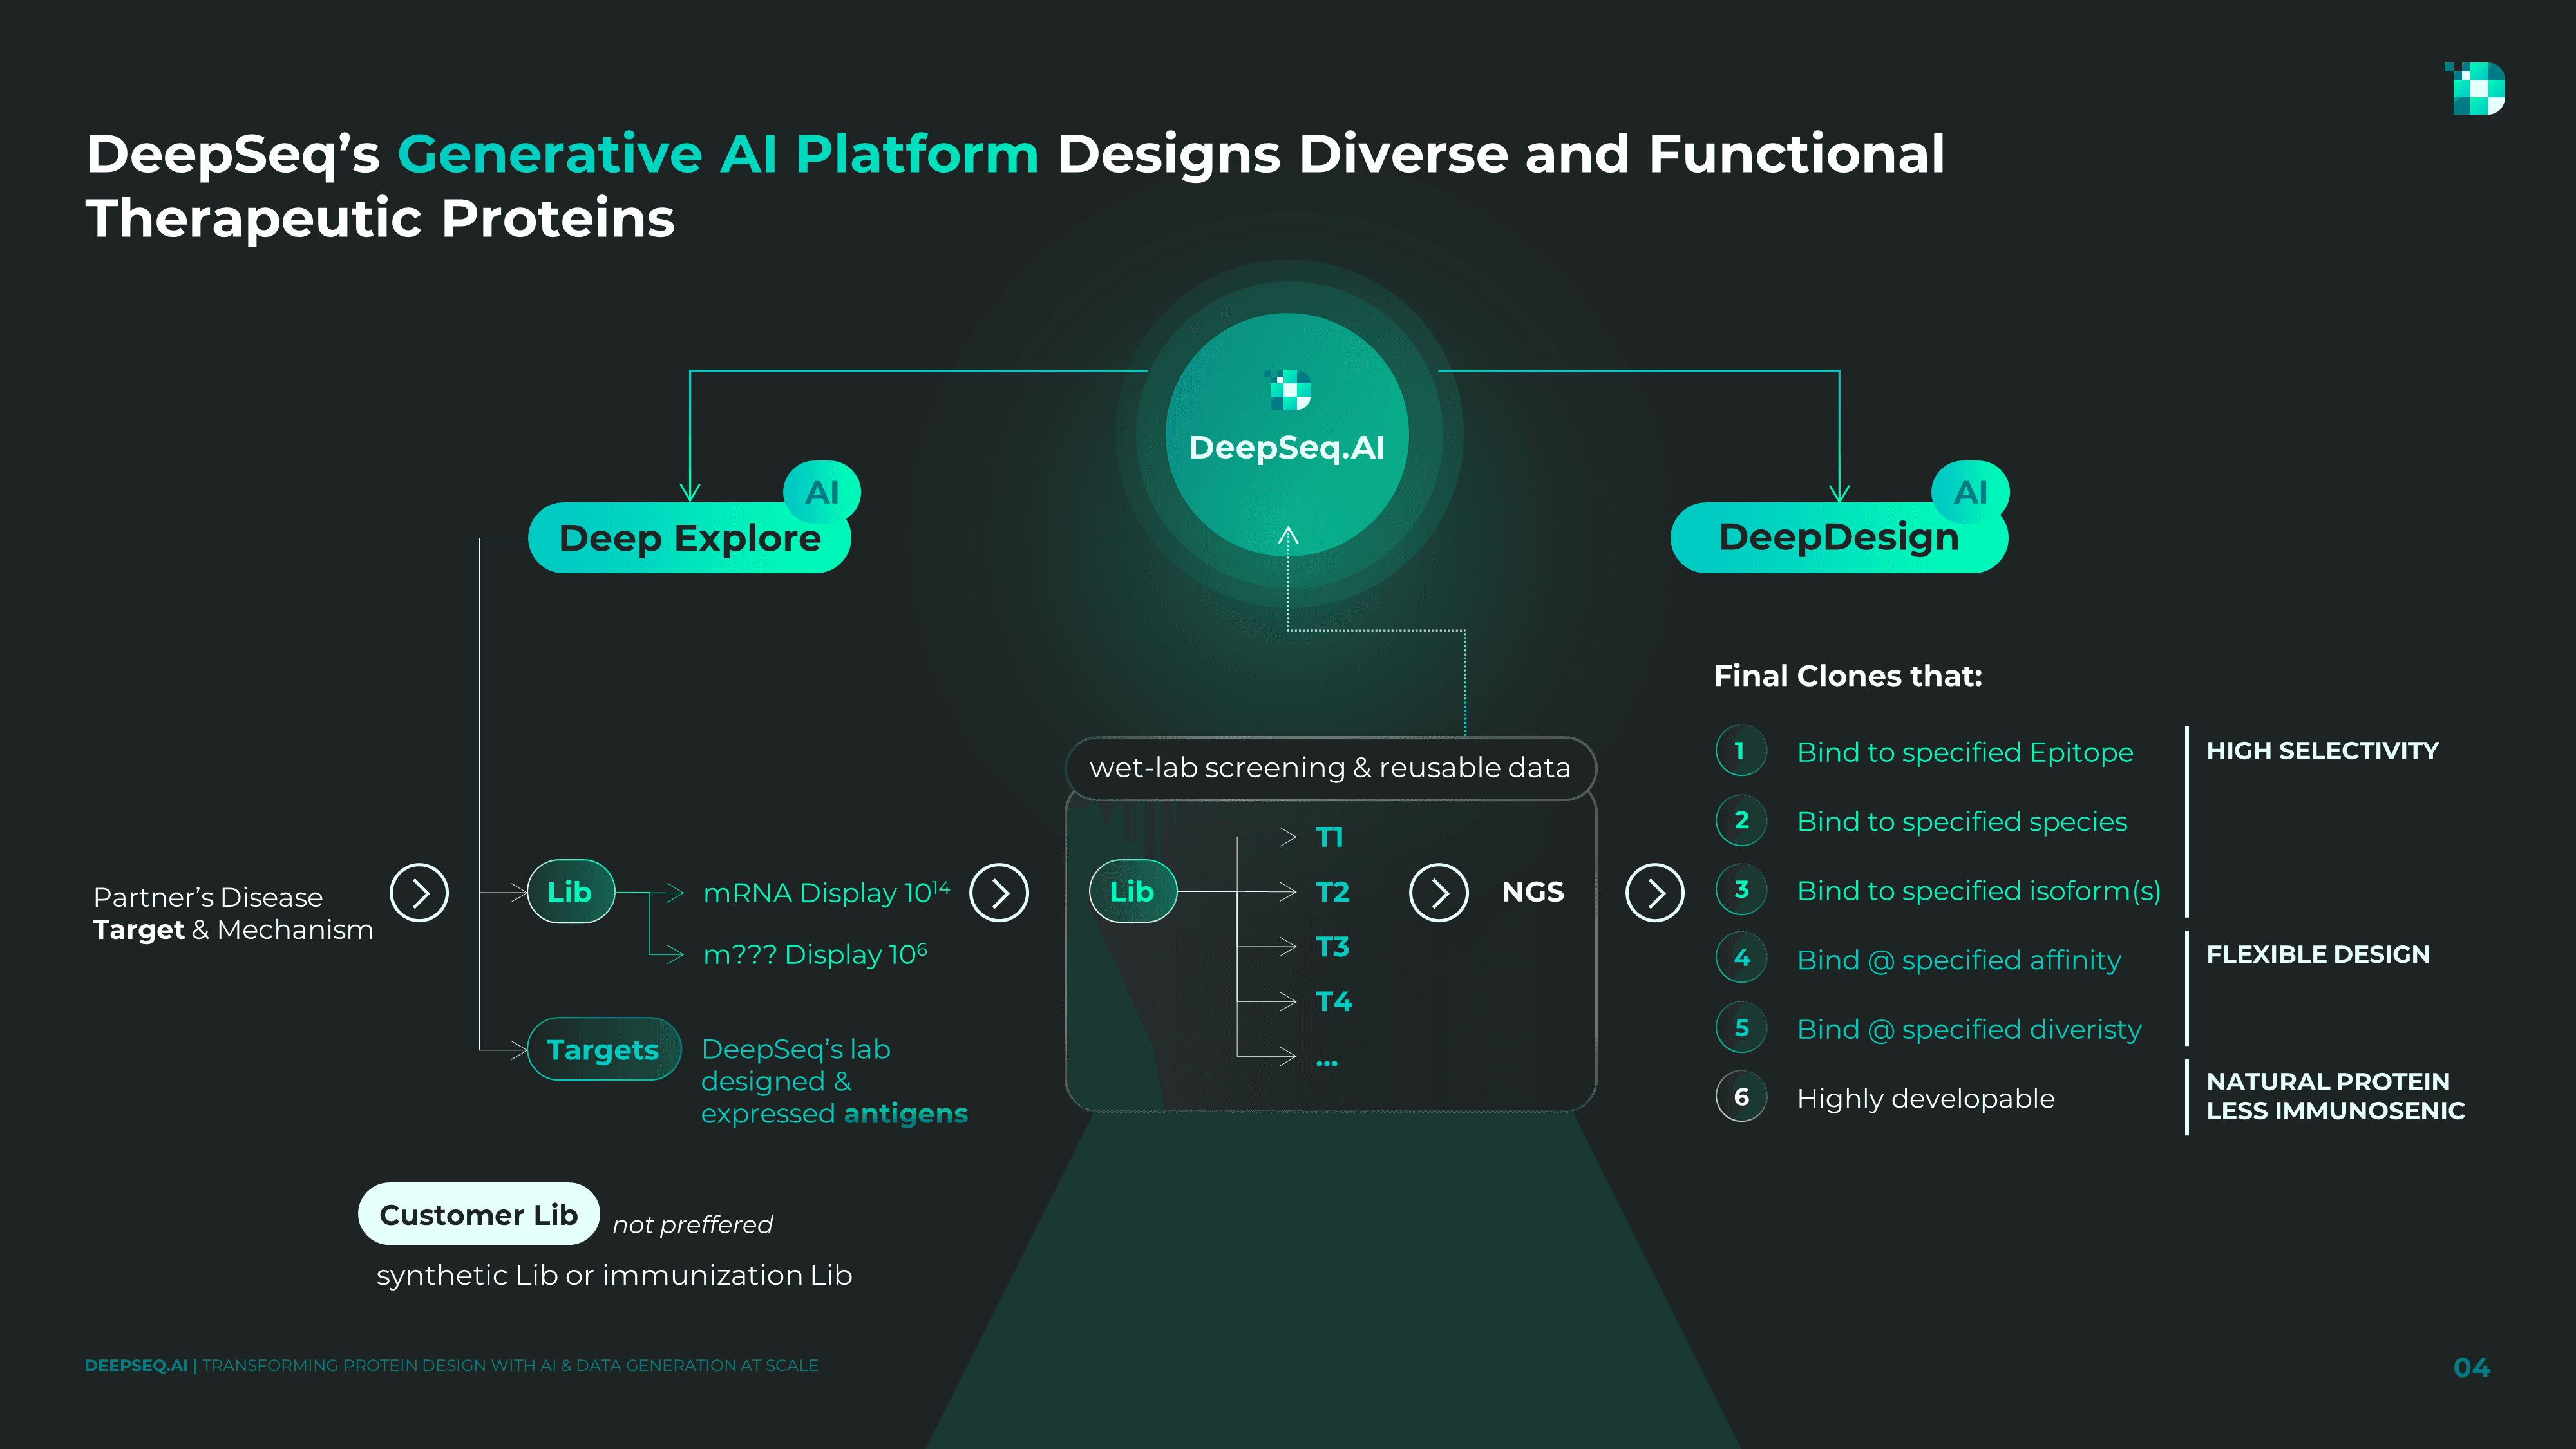The width and height of the screenshot is (2576, 1449).
Task: Click number 1 circle beside Bind to specified Epitope
Action: (x=1741, y=750)
